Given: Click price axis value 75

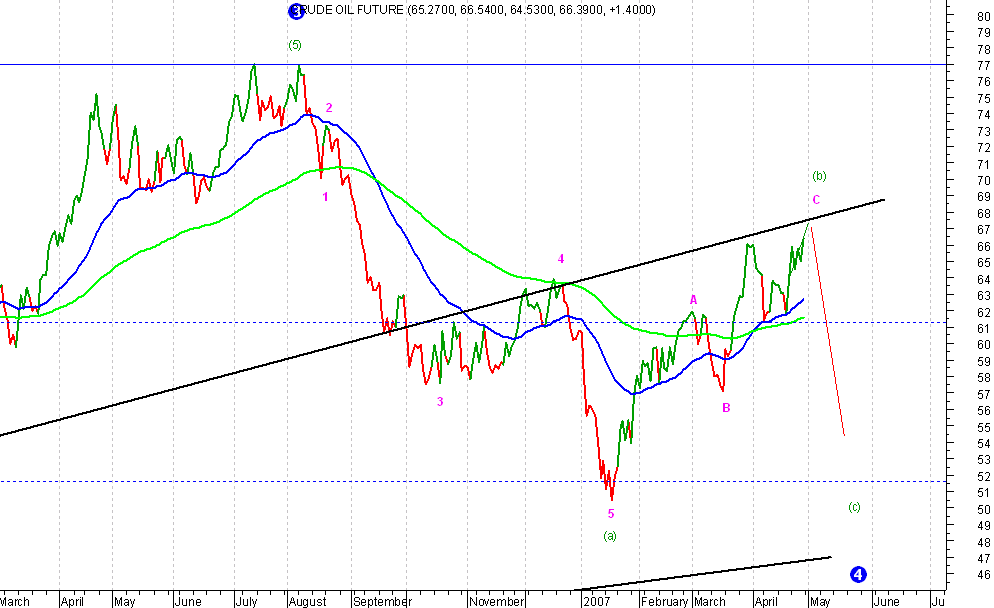Looking at the screenshot, I should click(x=984, y=98).
